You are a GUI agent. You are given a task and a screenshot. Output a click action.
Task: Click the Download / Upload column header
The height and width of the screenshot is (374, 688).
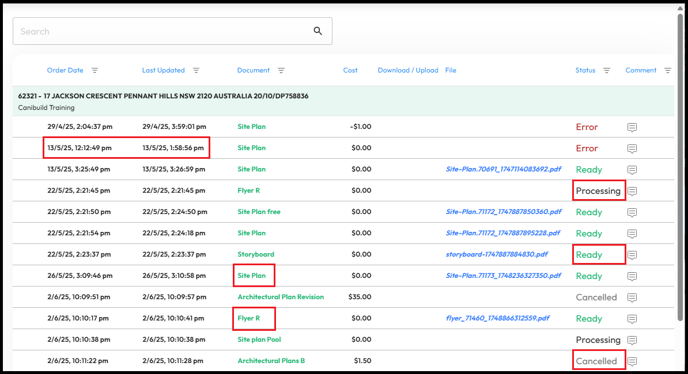click(408, 70)
